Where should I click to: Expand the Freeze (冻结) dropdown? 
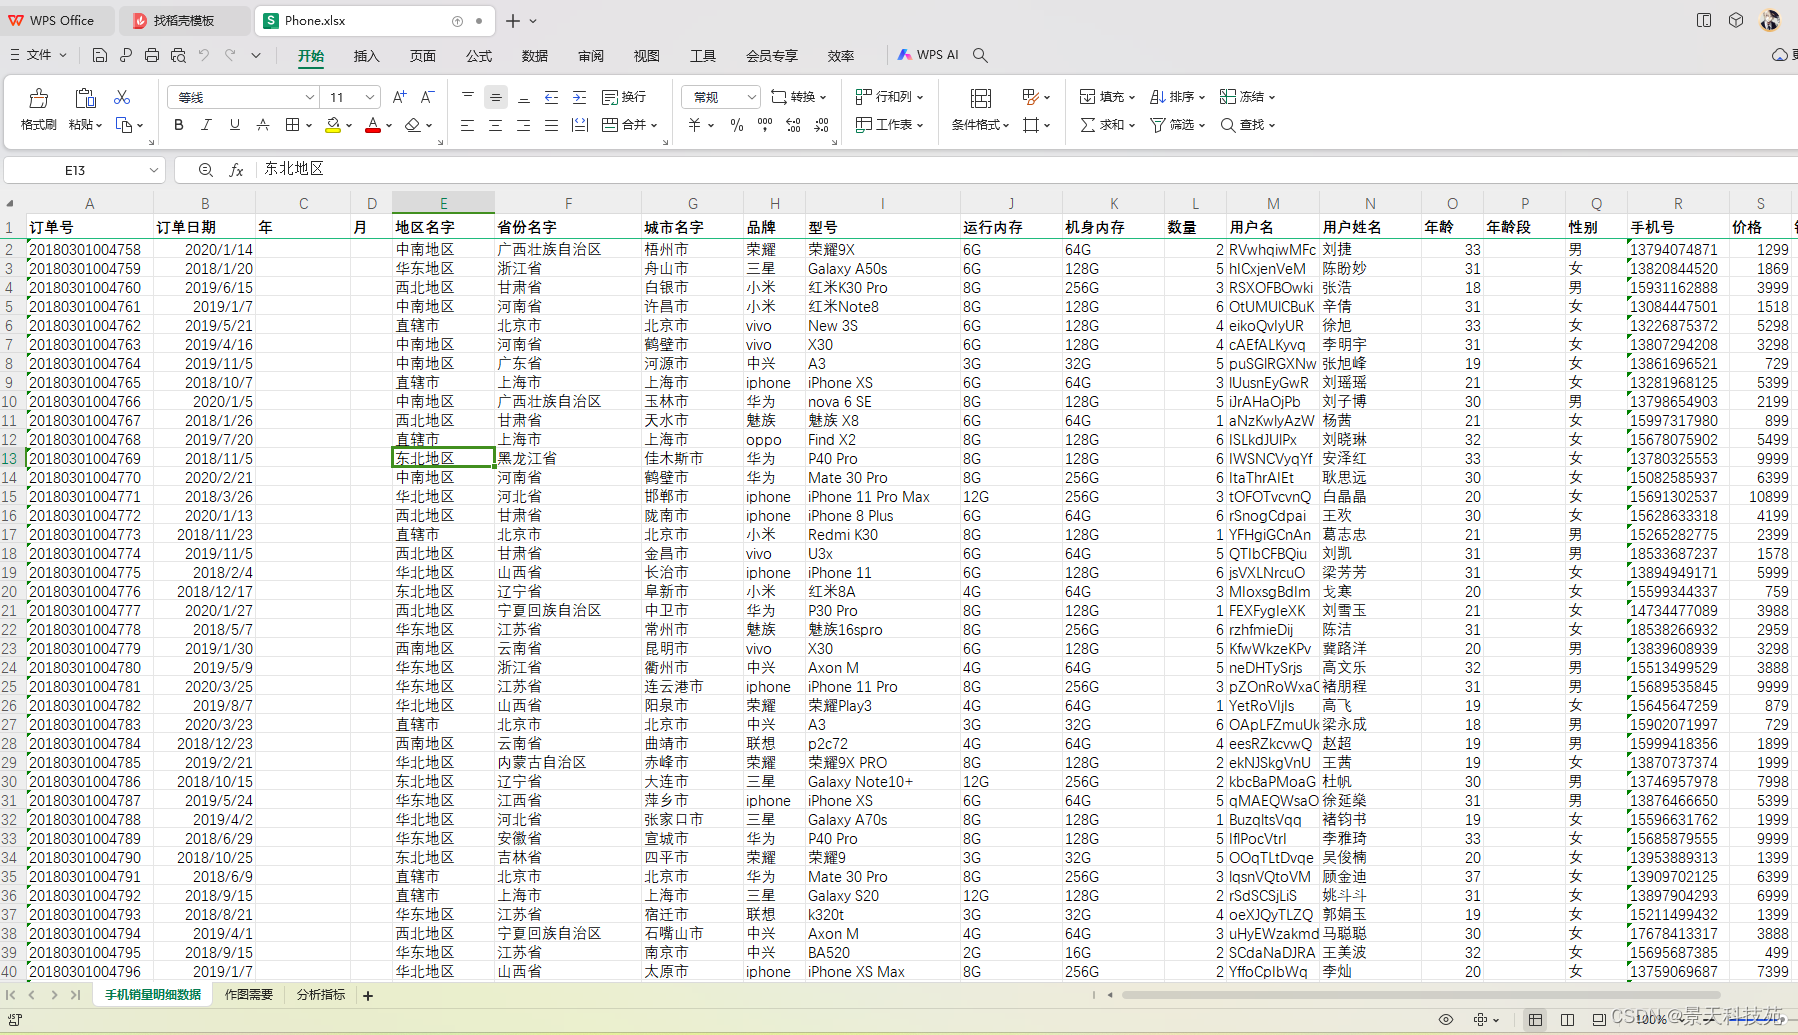(1271, 97)
